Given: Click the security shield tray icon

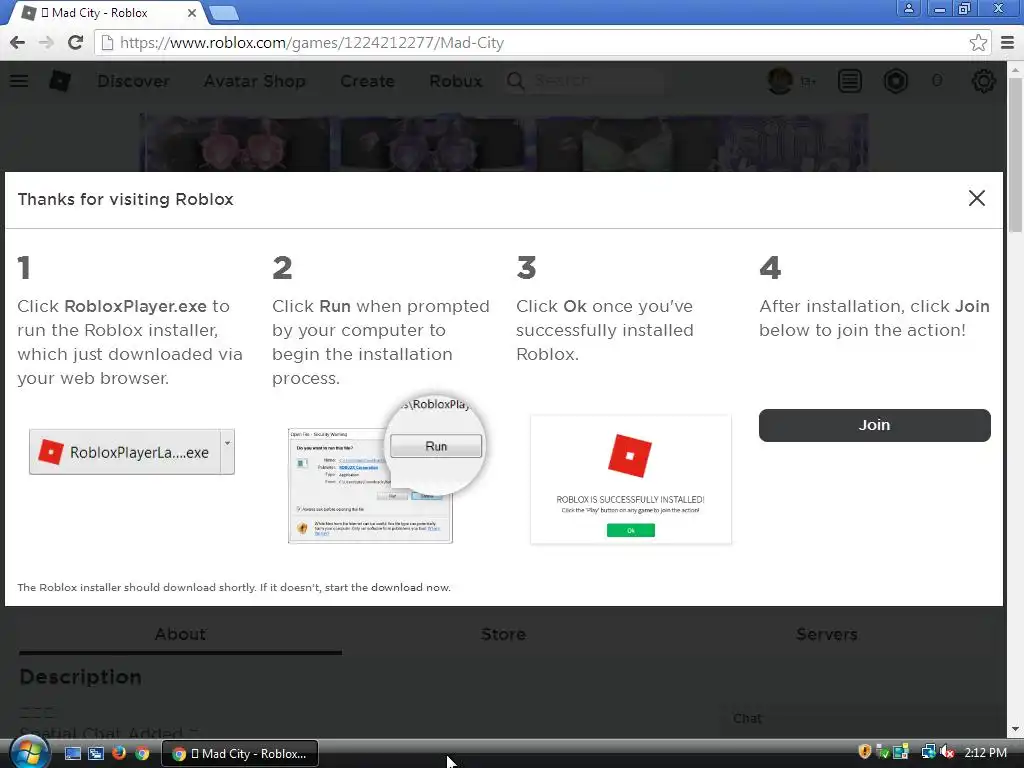Looking at the screenshot, I should [x=865, y=752].
